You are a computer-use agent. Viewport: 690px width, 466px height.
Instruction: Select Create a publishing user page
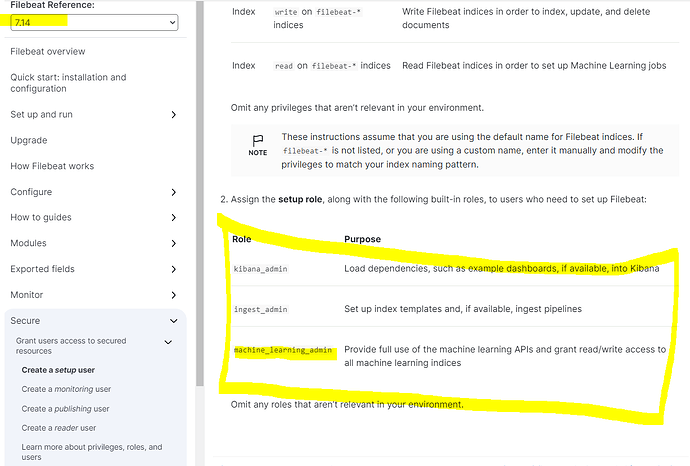point(65,409)
